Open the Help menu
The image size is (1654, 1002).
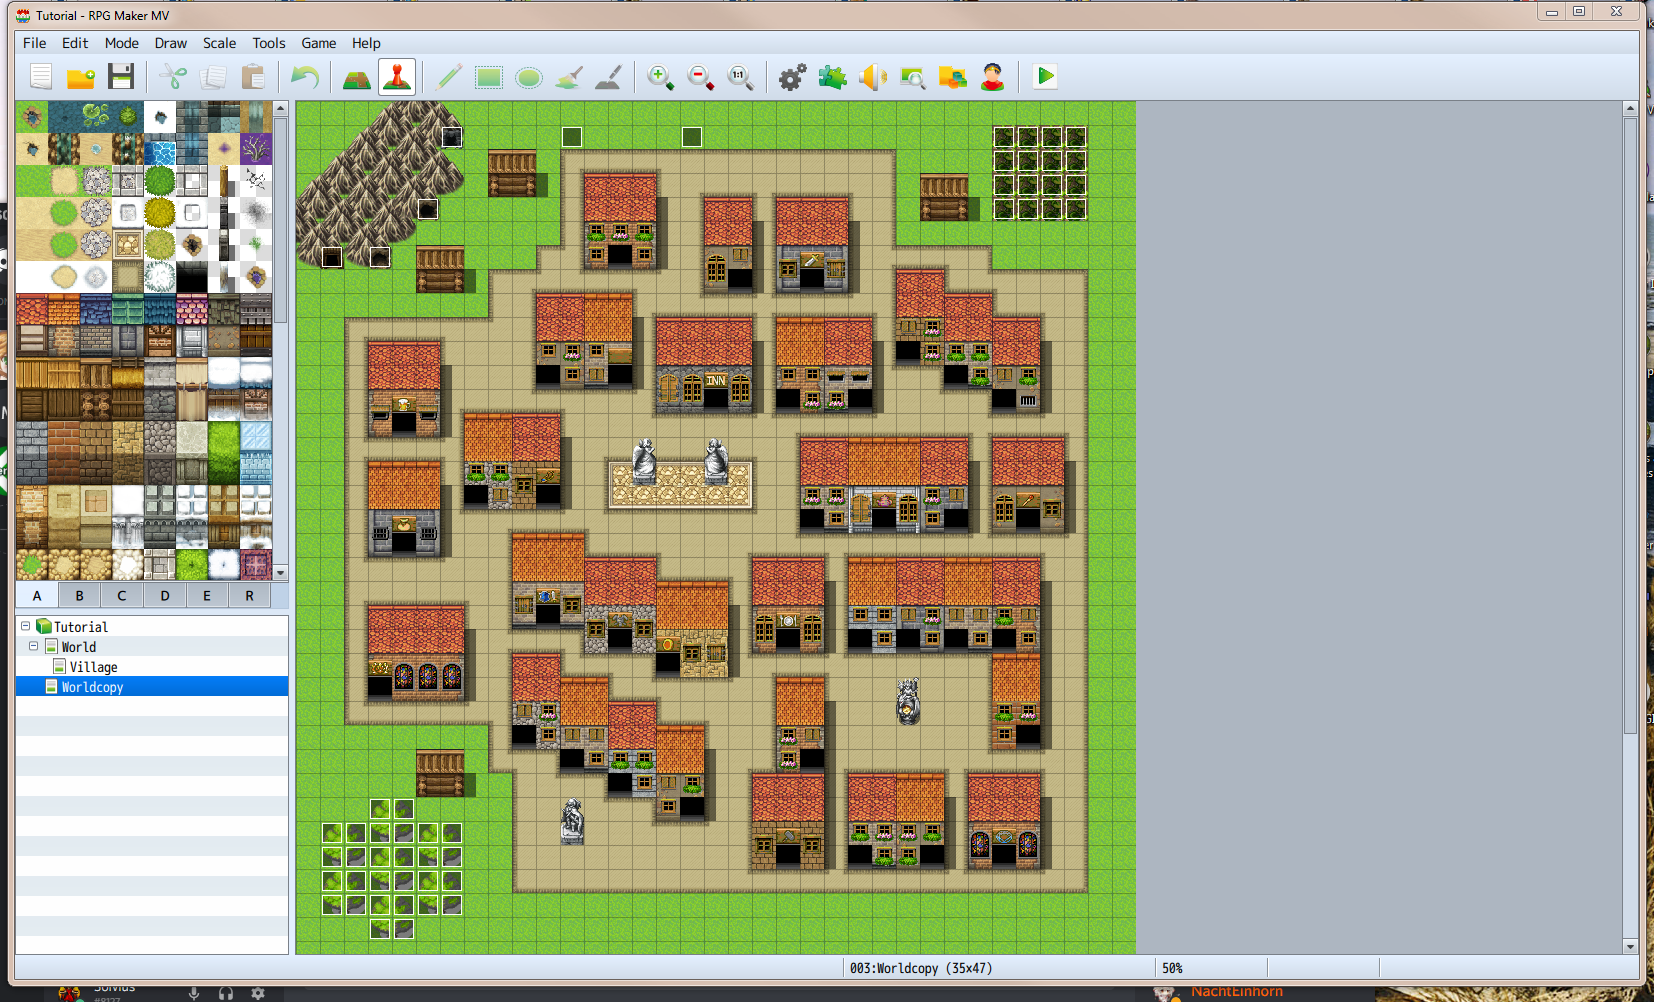click(366, 43)
